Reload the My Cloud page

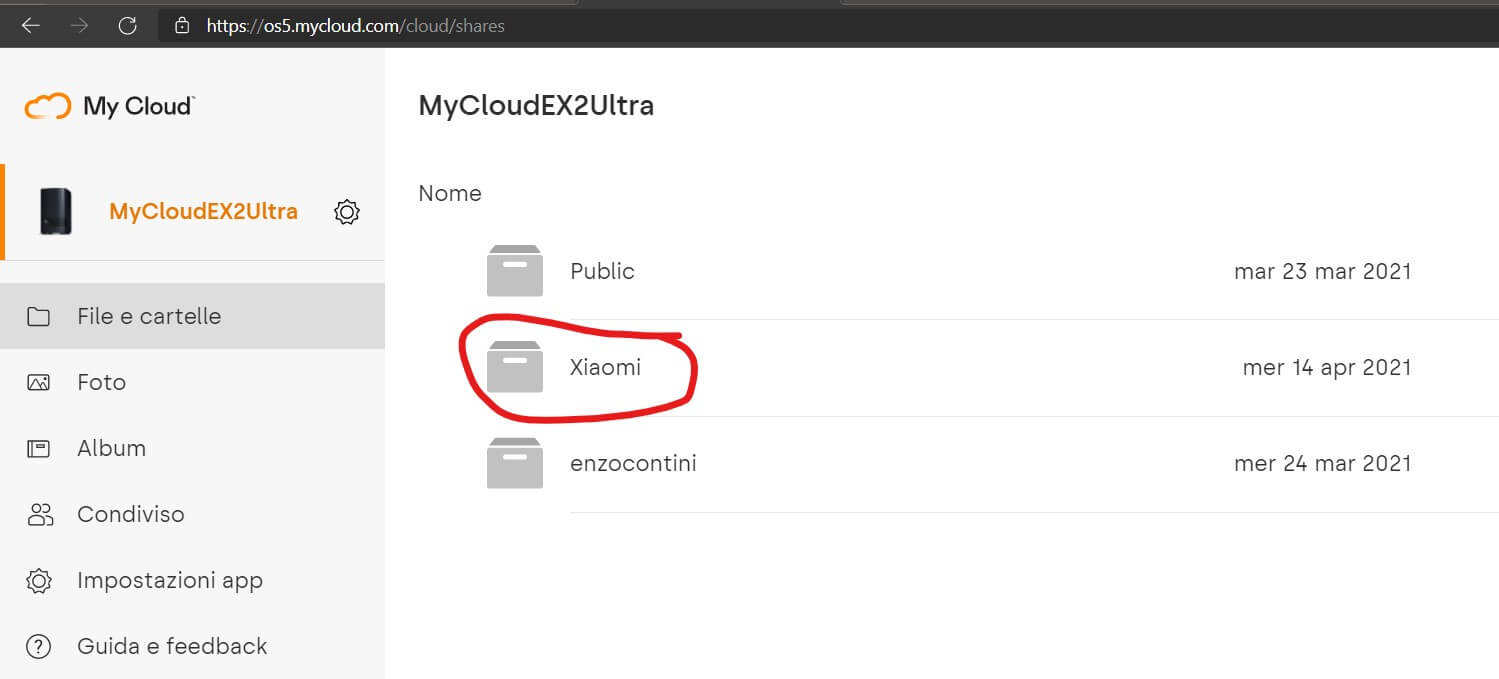click(127, 26)
